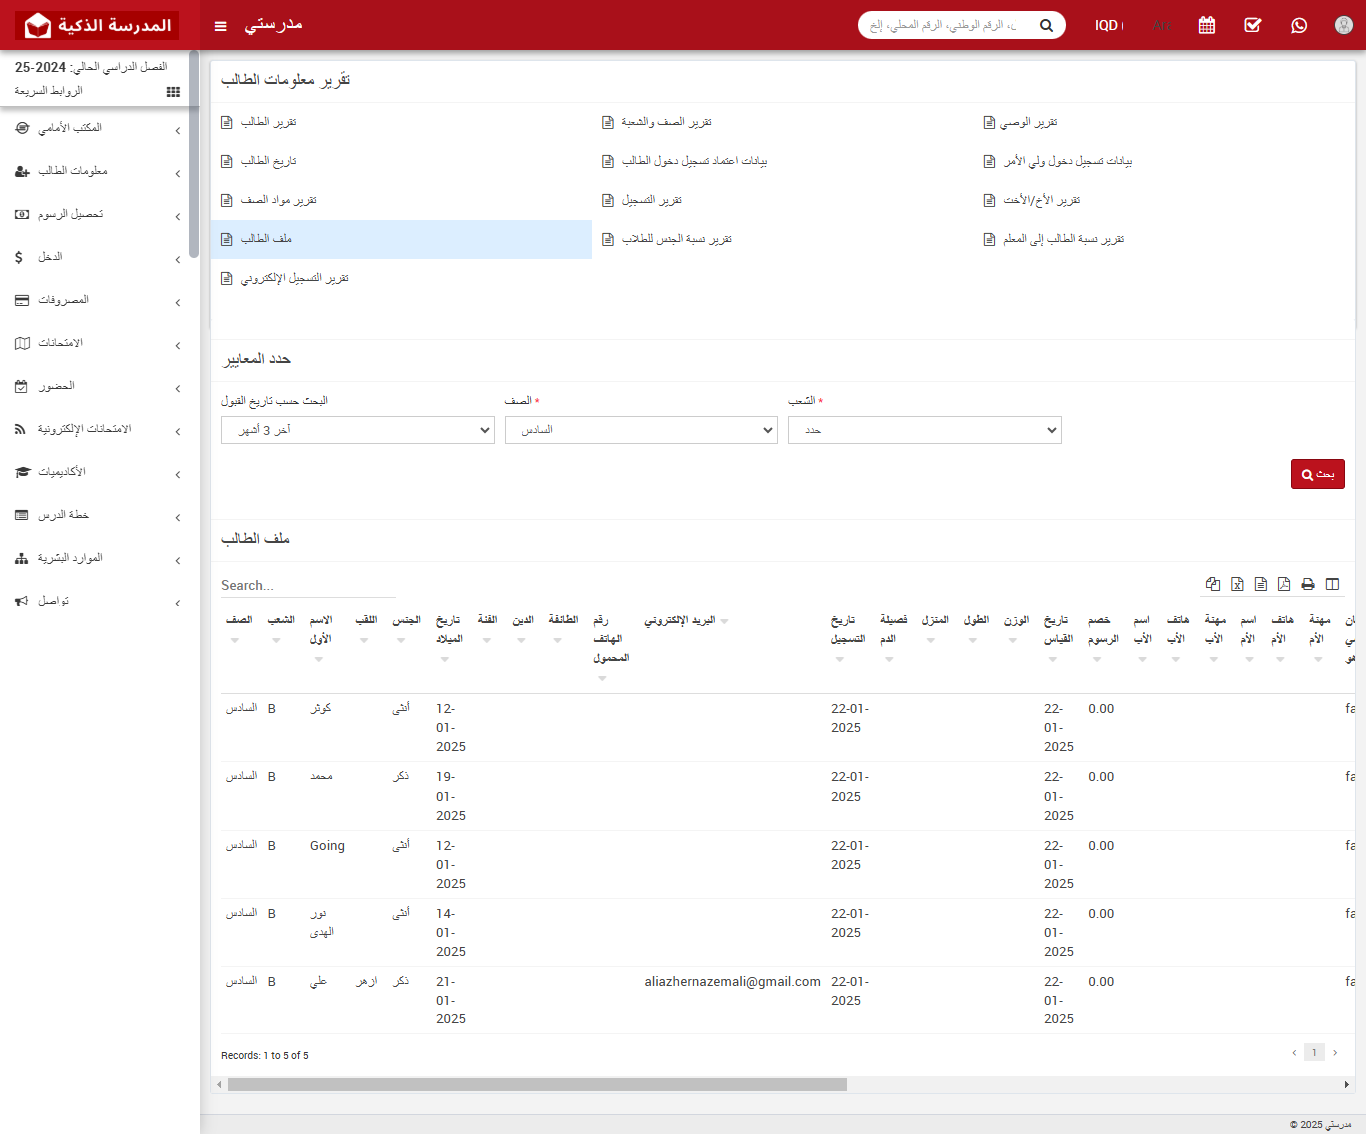Click the task checklist icon in header
1366x1136 pixels.
(x=1253, y=25)
